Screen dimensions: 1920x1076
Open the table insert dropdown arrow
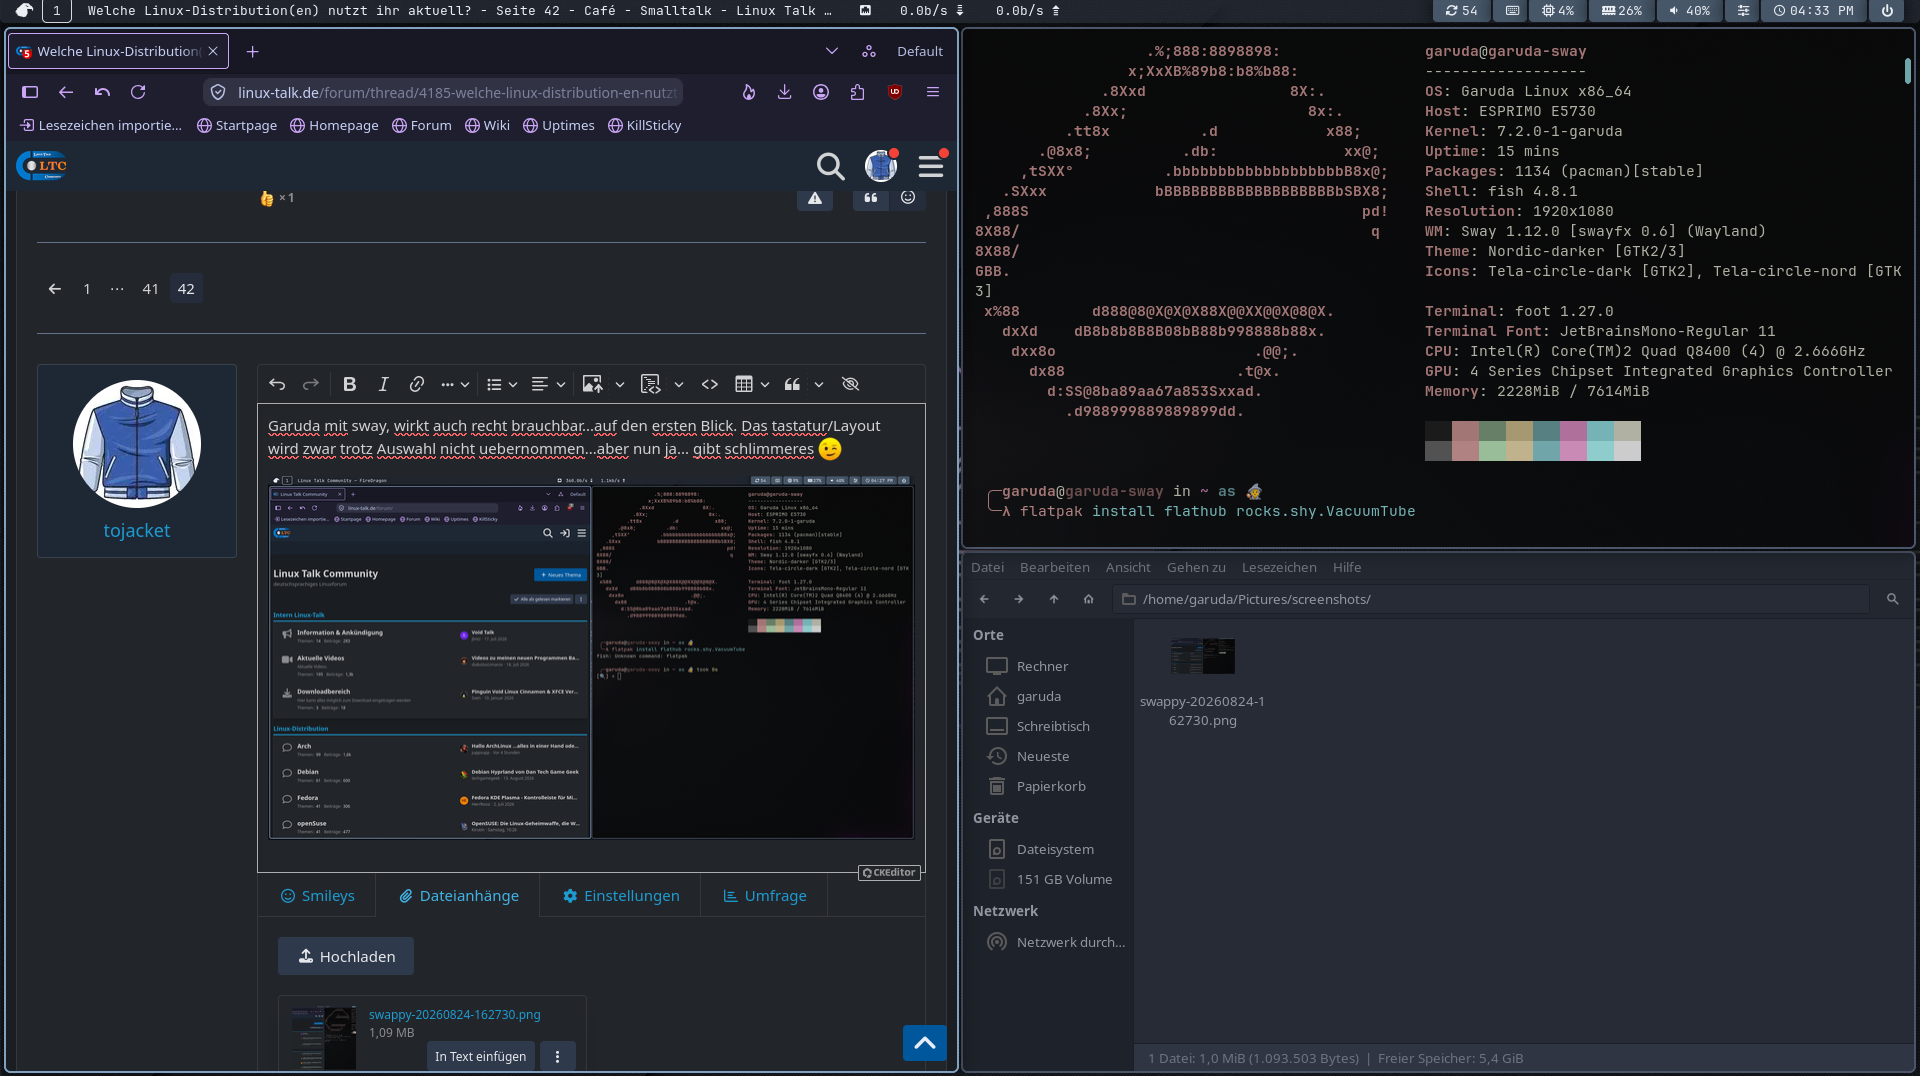pos(765,384)
